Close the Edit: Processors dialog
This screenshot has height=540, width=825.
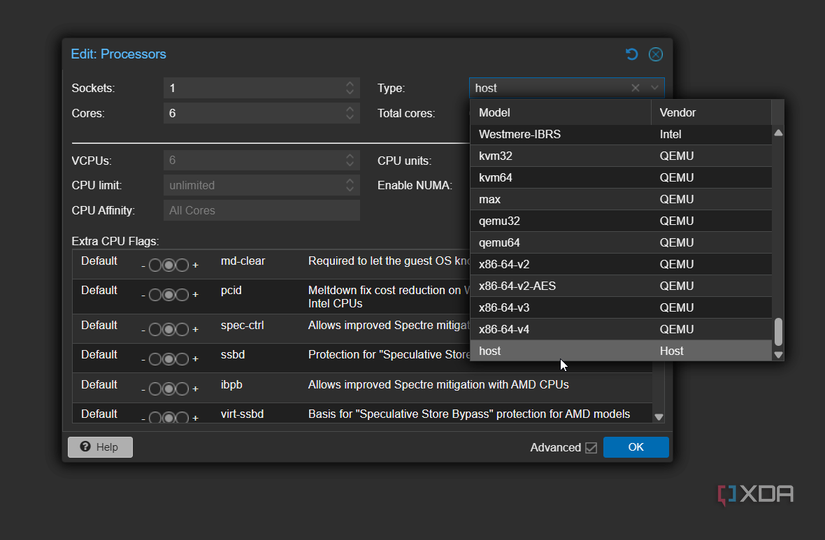pyautogui.click(x=656, y=54)
